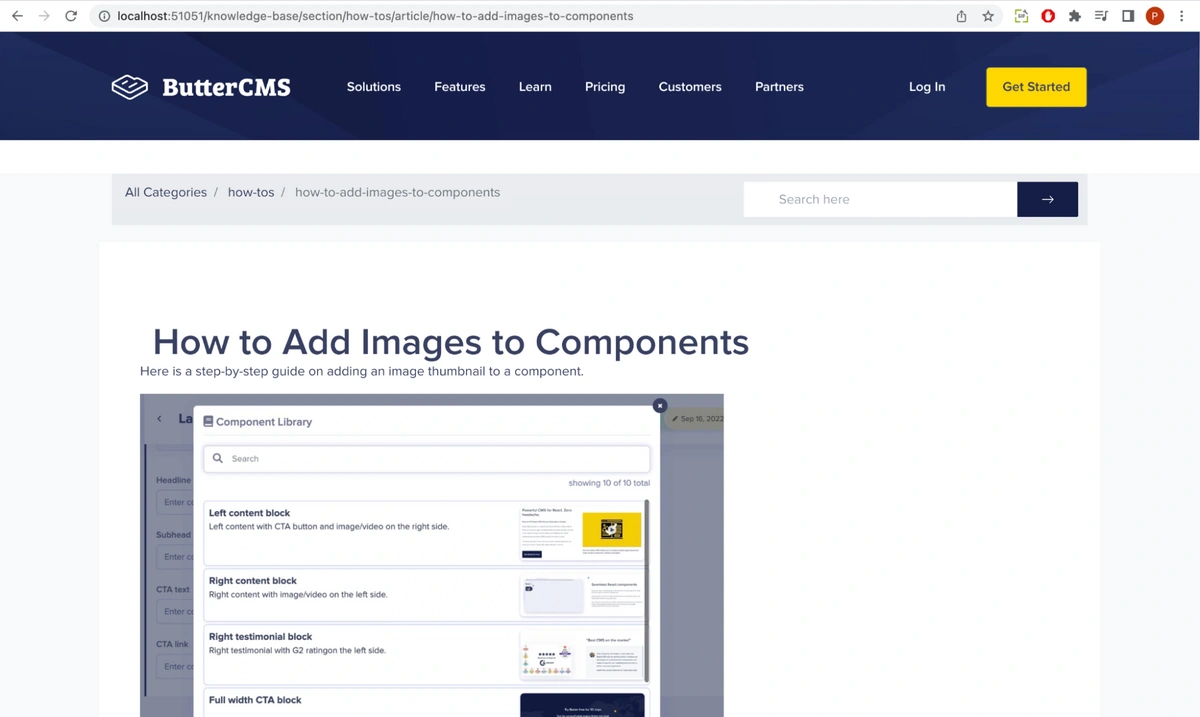Click the ButterCMS logo in header
Screen dimensions: 1200x717
(201, 87)
